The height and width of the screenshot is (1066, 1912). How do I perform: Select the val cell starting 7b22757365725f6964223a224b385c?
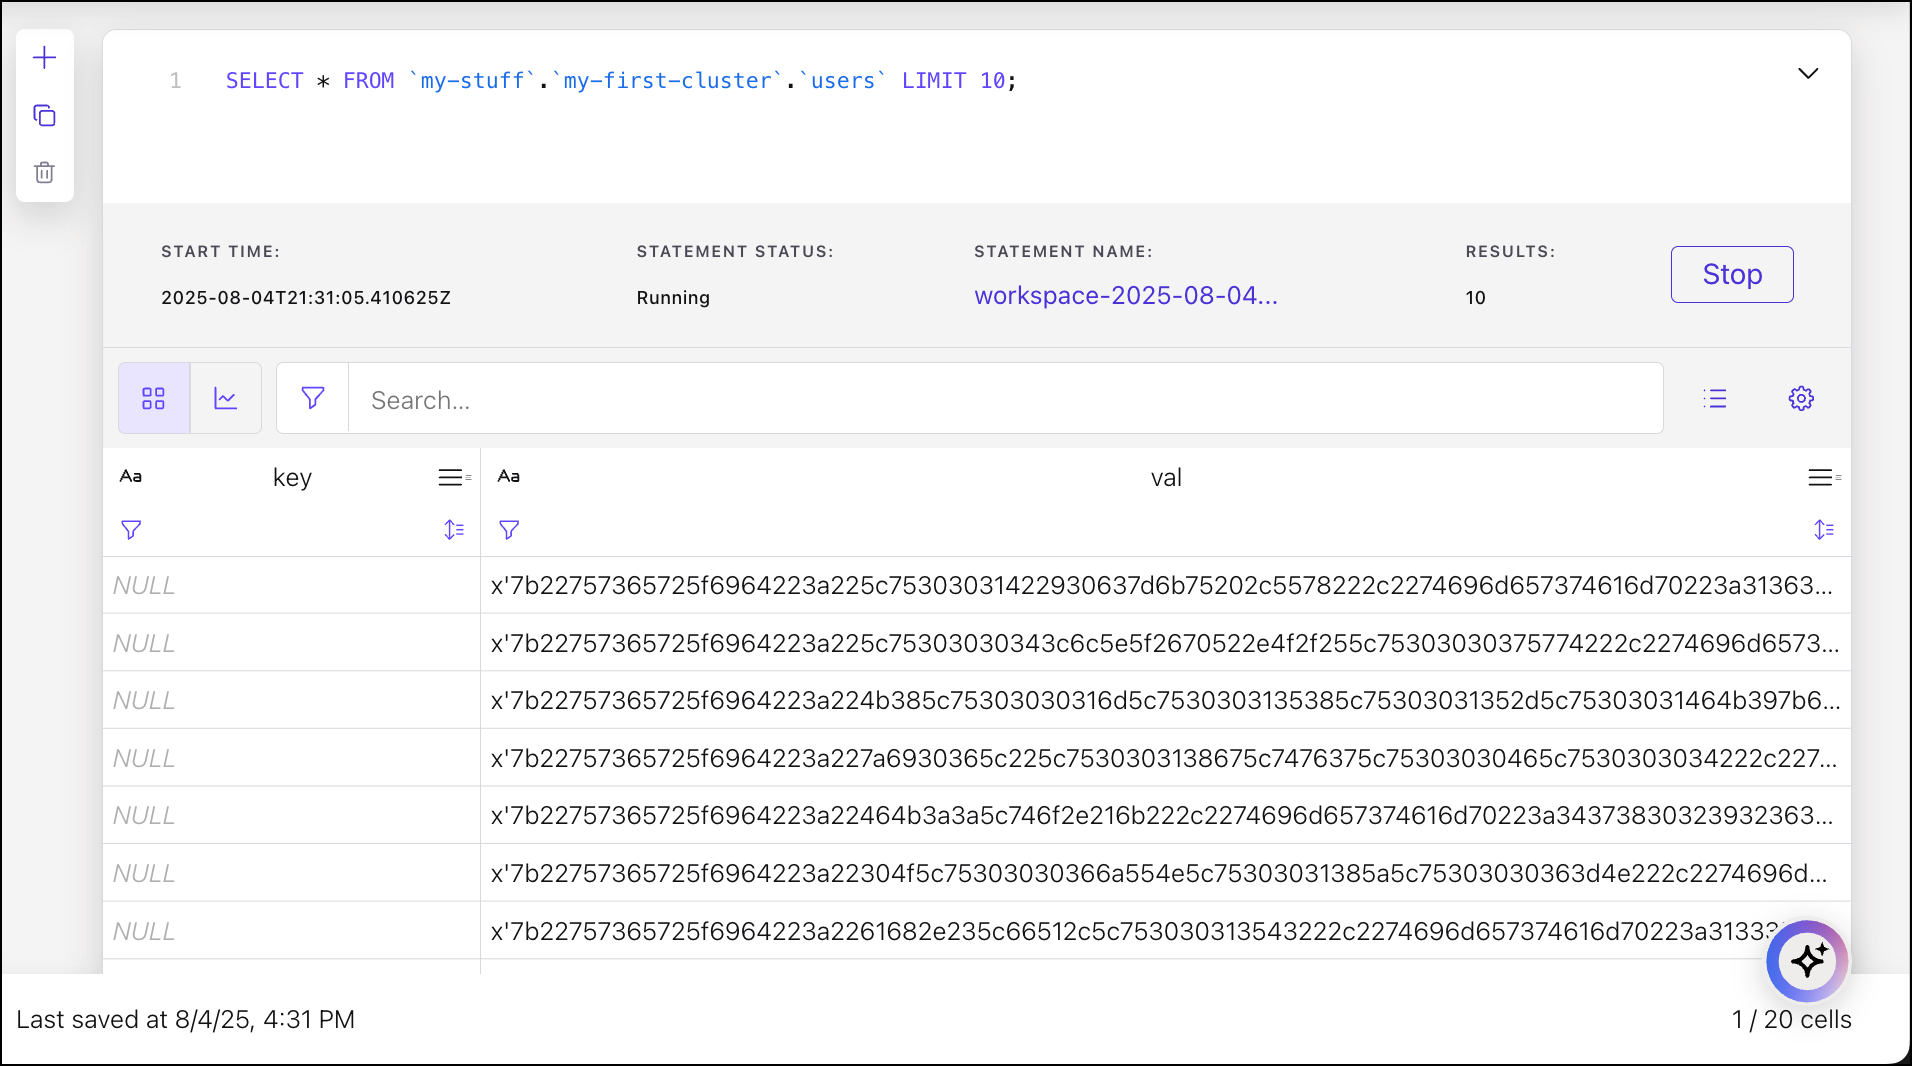[1165, 700]
